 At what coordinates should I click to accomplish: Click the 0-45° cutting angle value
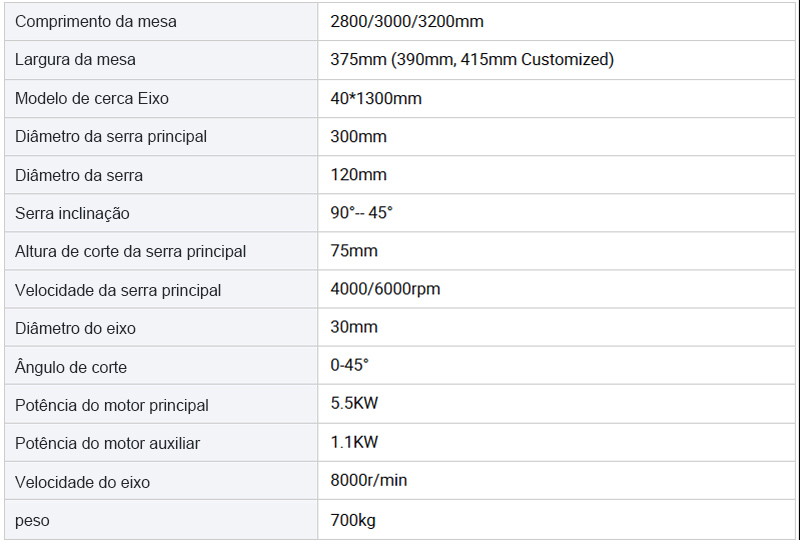tap(349, 365)
